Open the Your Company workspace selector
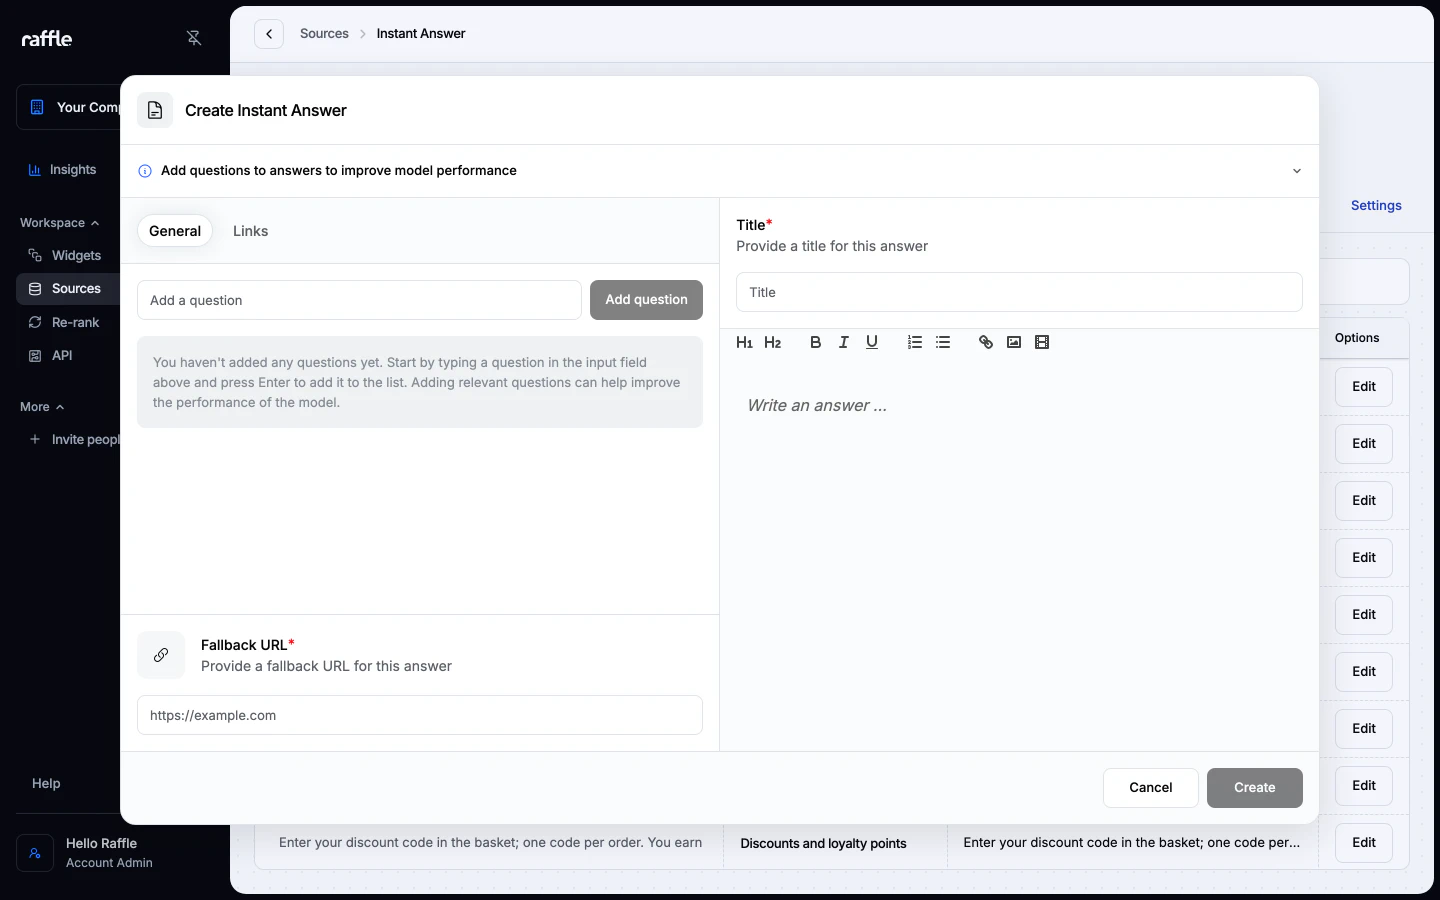Screen dimensions: 1440x900 68,107
